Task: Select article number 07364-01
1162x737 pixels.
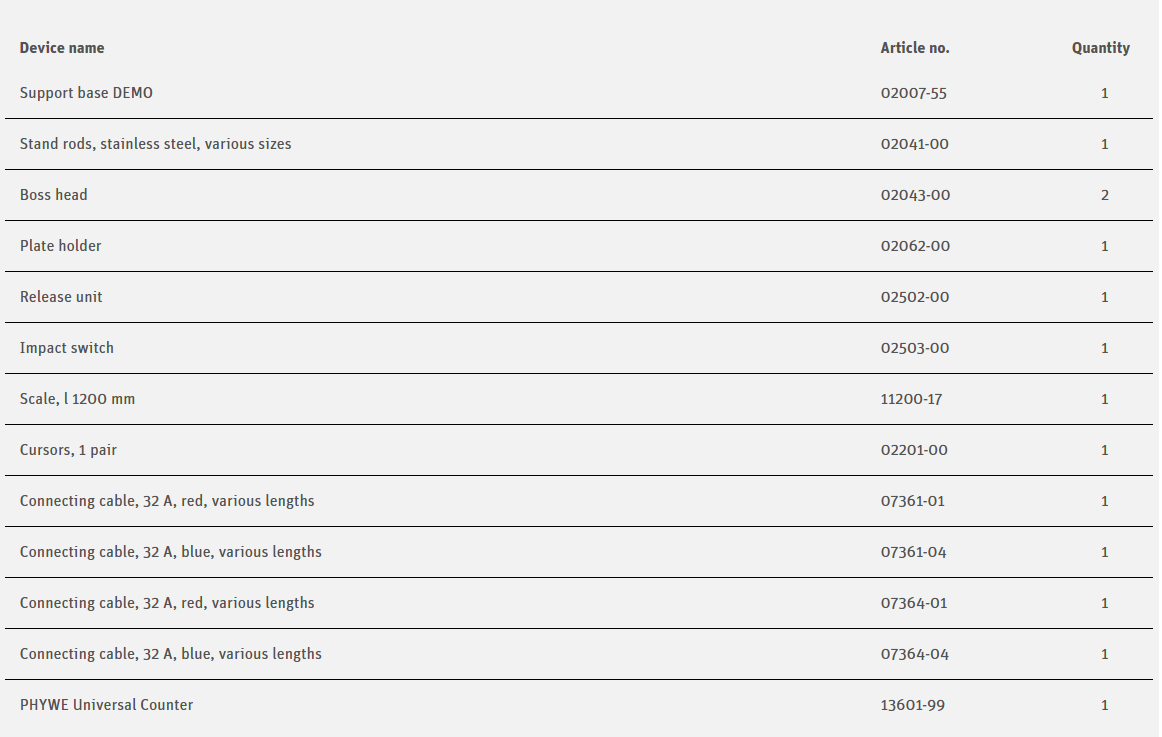Action: (913, 603)
